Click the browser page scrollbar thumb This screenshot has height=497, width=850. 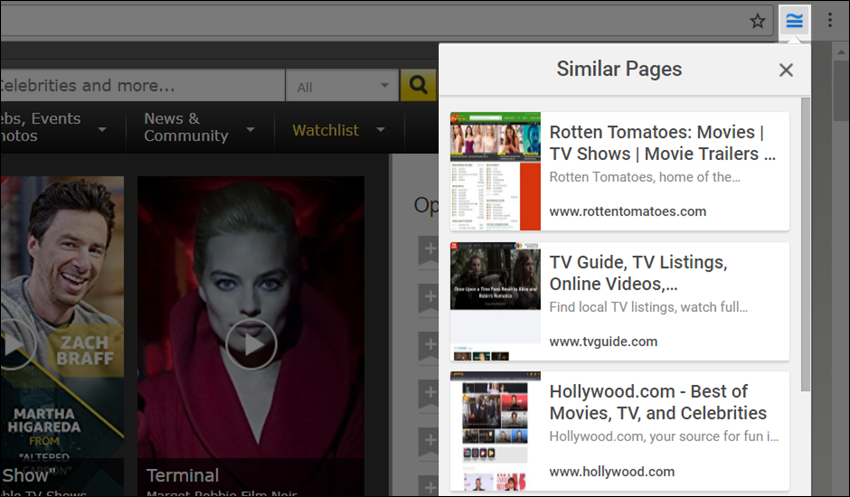point(841,89)
